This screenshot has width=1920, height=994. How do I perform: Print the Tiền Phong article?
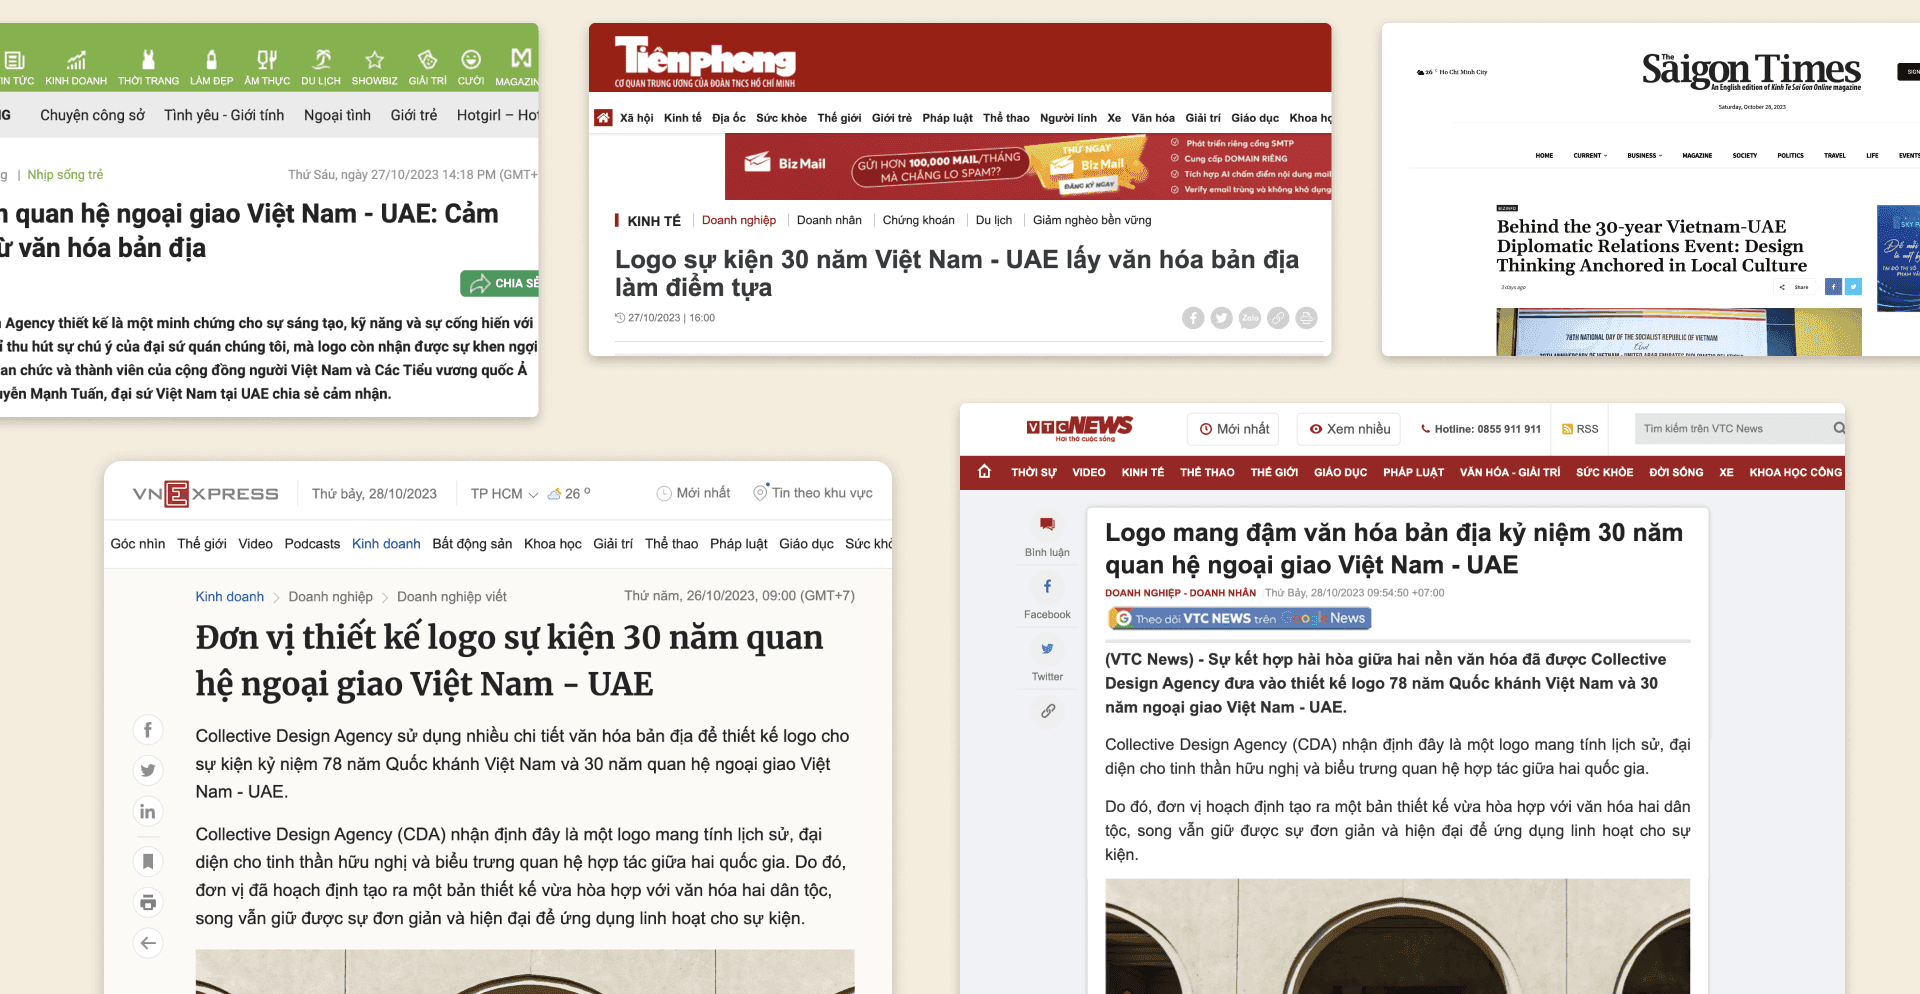click(x=1306, y=318)
